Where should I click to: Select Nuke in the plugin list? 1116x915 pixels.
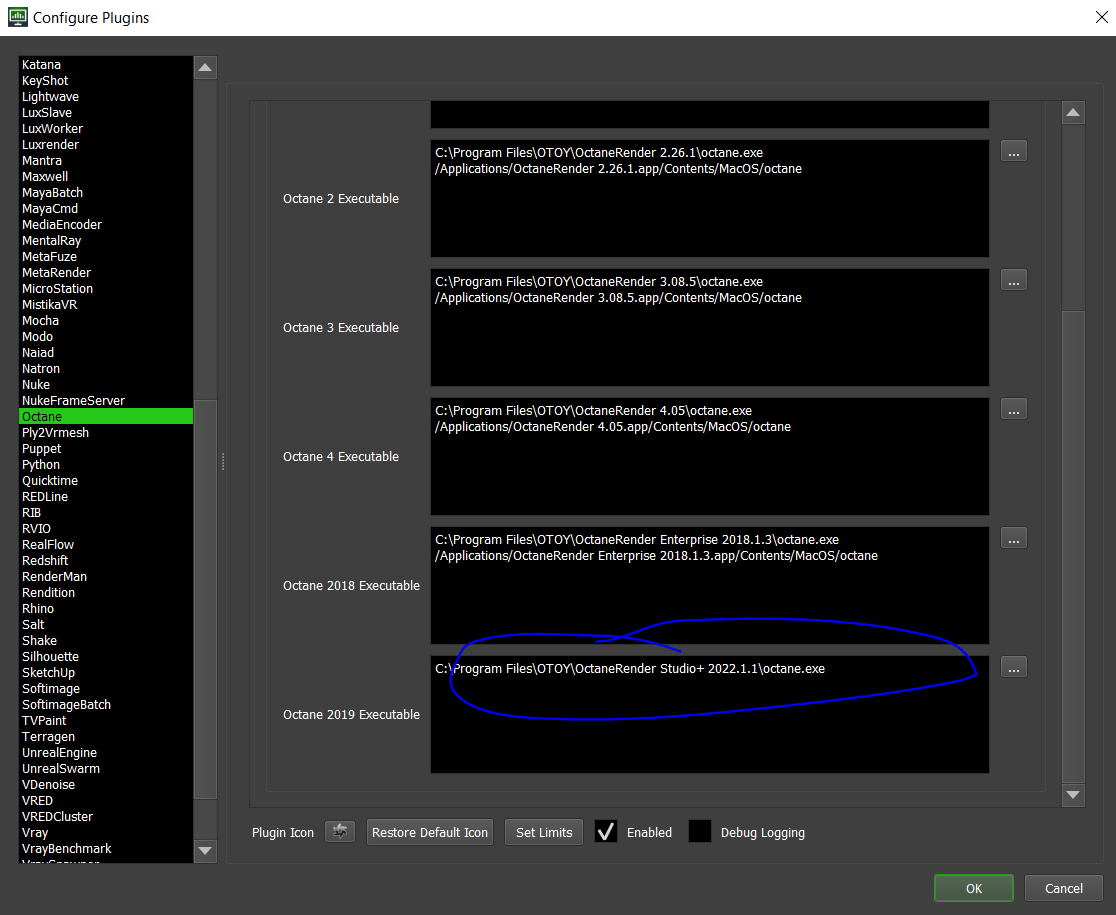(x=105, y=385)
